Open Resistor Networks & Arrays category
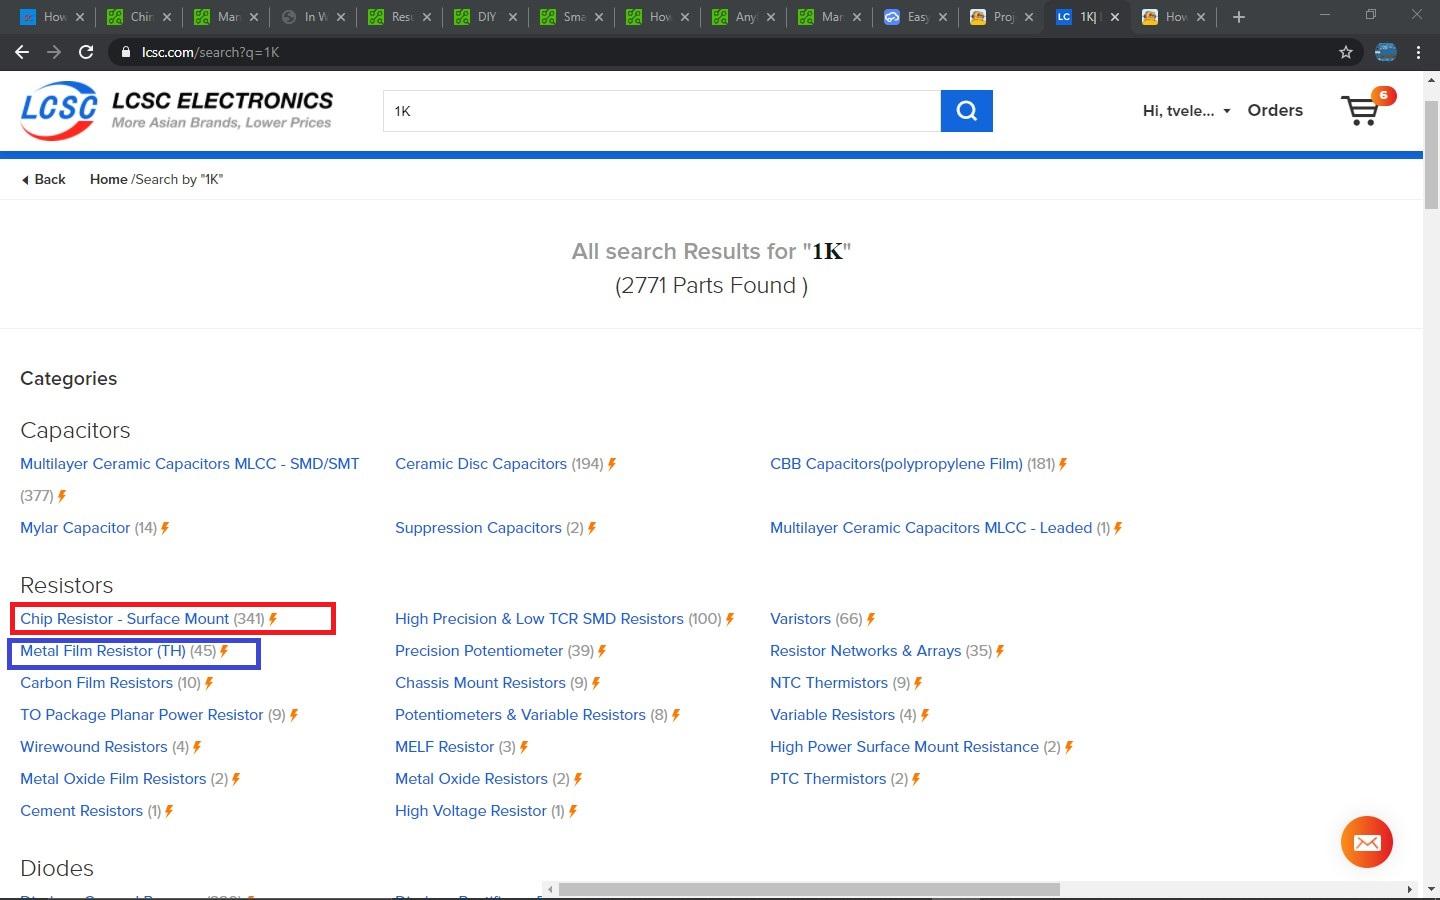This screenshot has height=900, width=1440. tap(865, 651)
